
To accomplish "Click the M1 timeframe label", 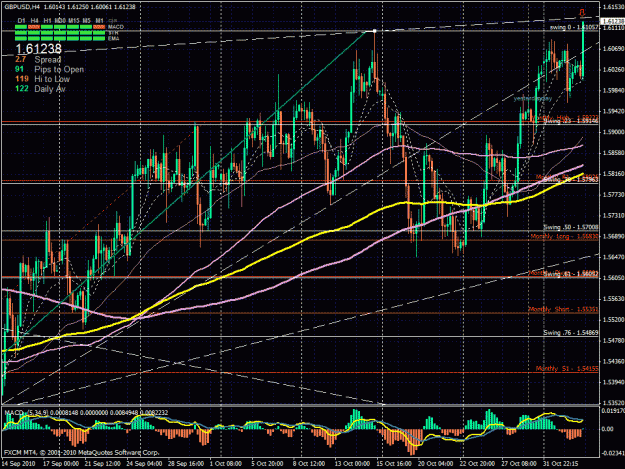I will click(100, 21).
